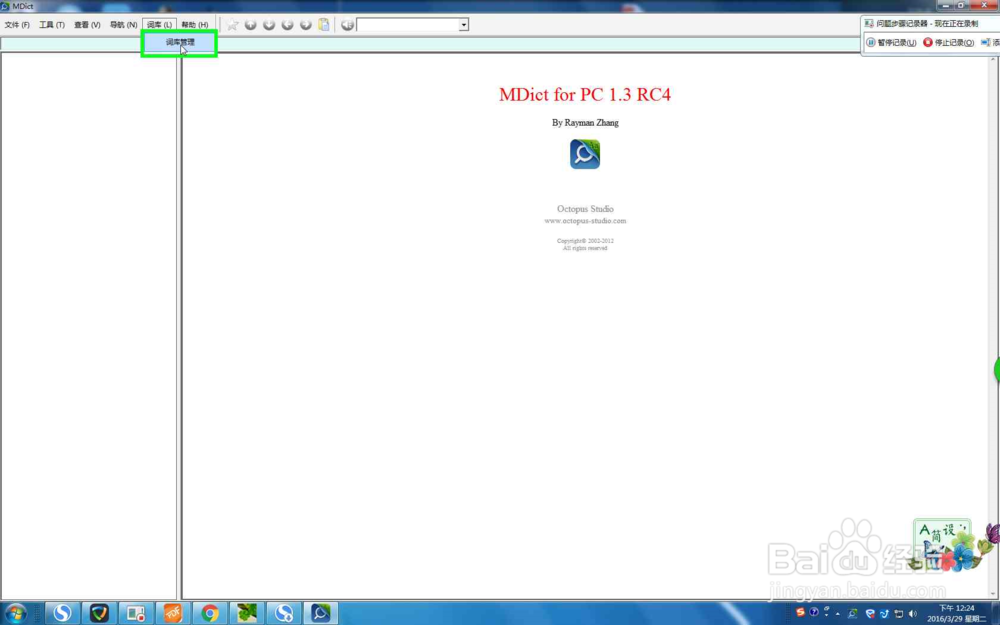1000x625 pixels.
Task: Open the PDF app in taskbar
Action: 173,614
